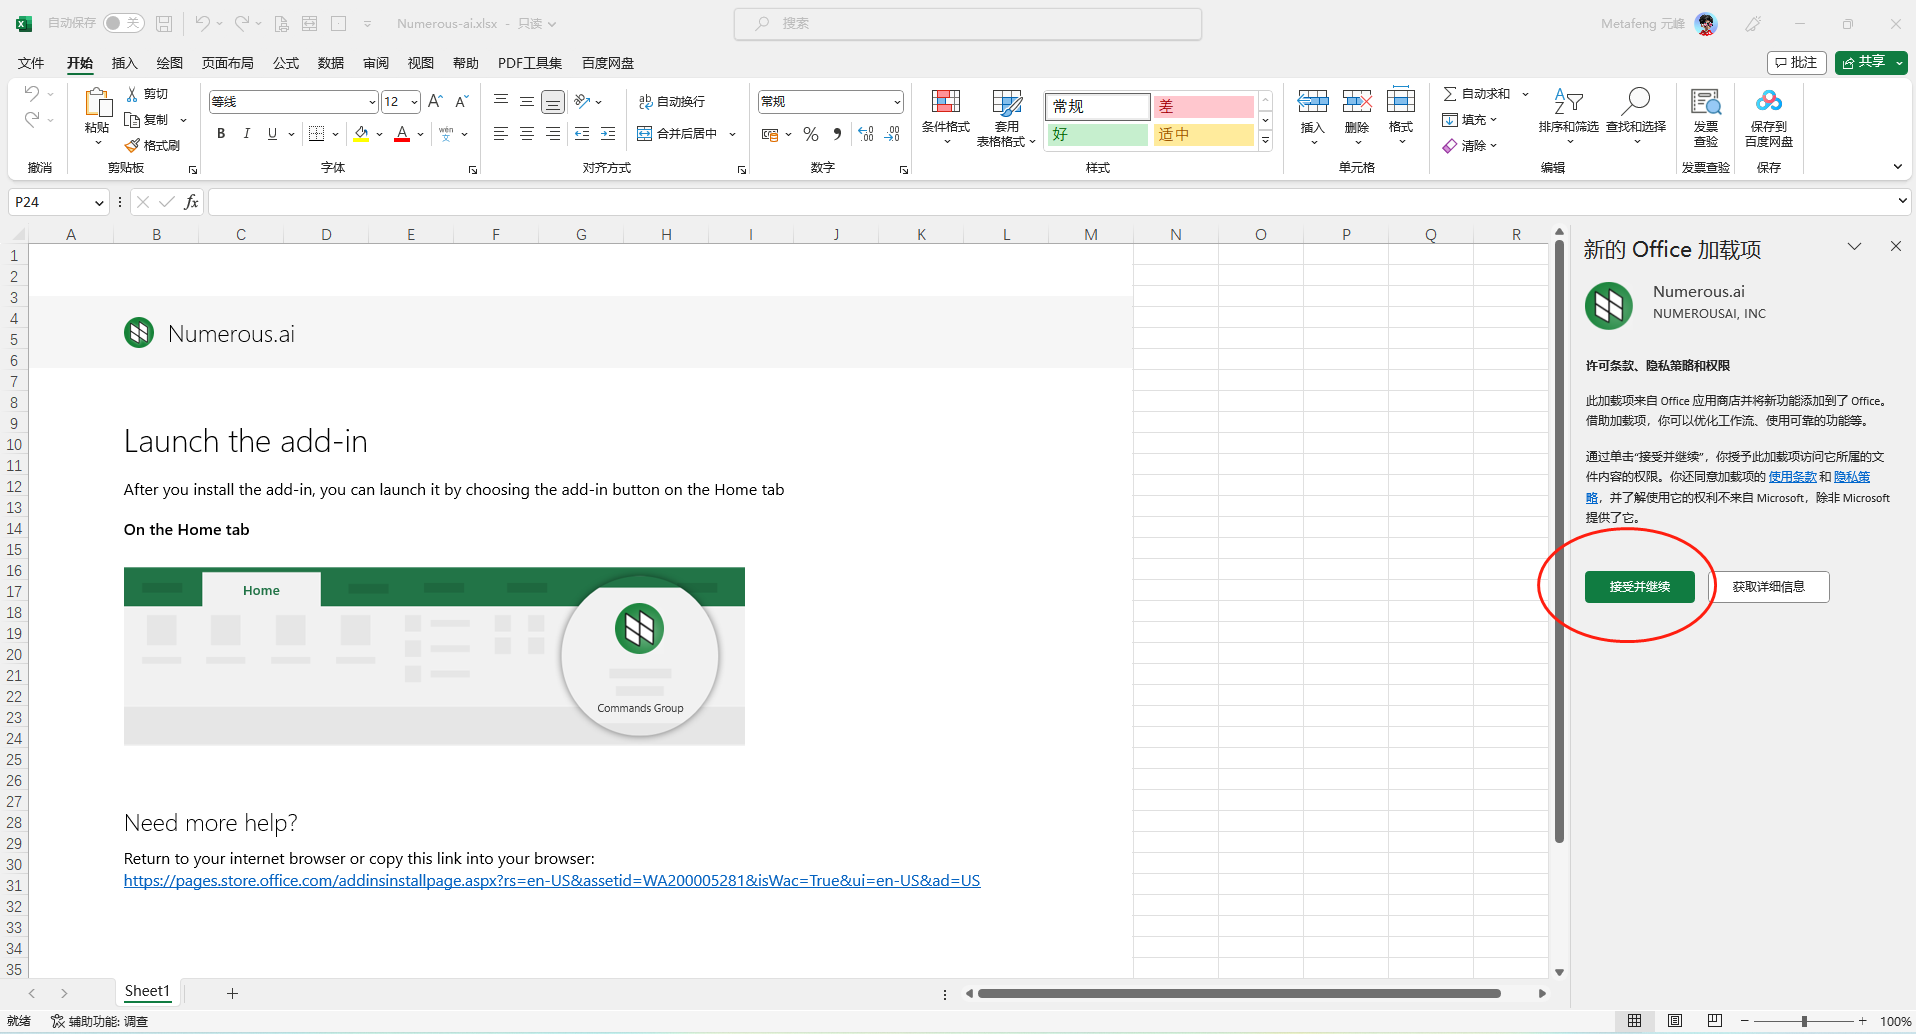The width and height of the screenshot is (1916, 1034).
Task: Click the Get Details (获取详细信息) button
Action: [x=1769, y=587]
